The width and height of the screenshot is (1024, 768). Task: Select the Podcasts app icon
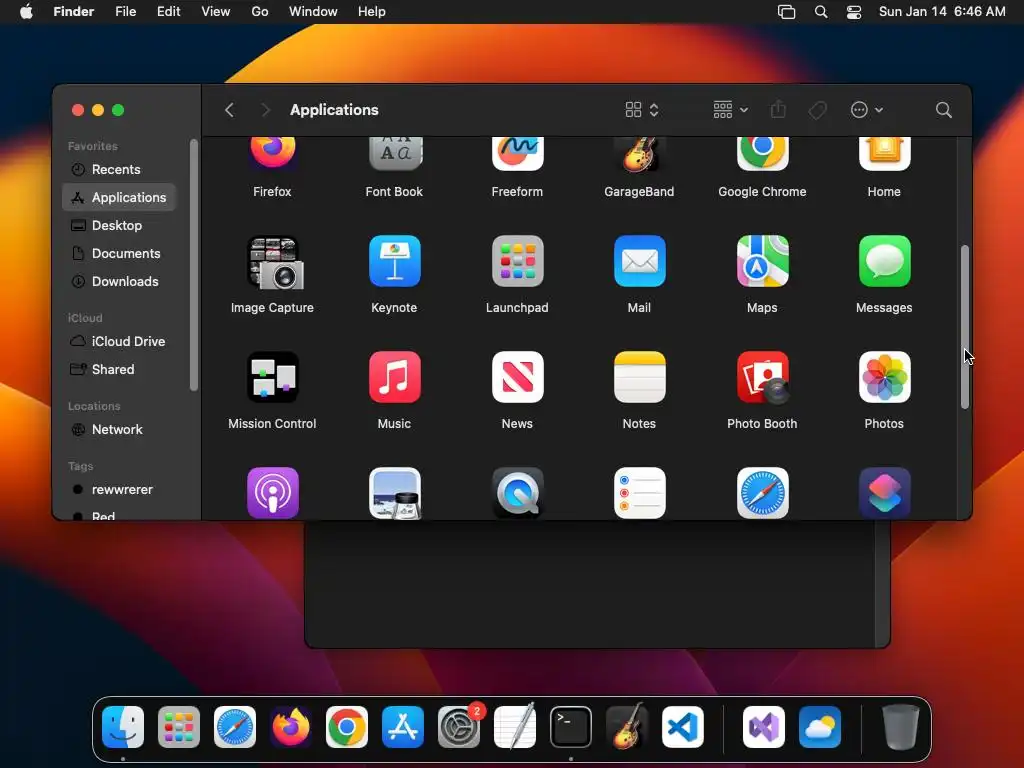tap(272, 493)
